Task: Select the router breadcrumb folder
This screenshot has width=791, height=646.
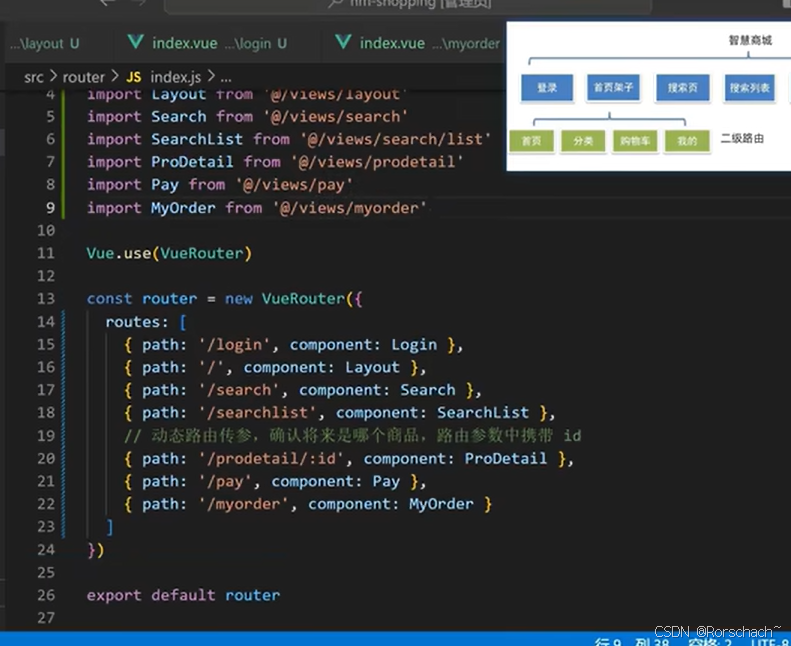Action: [x=83, y=77]
